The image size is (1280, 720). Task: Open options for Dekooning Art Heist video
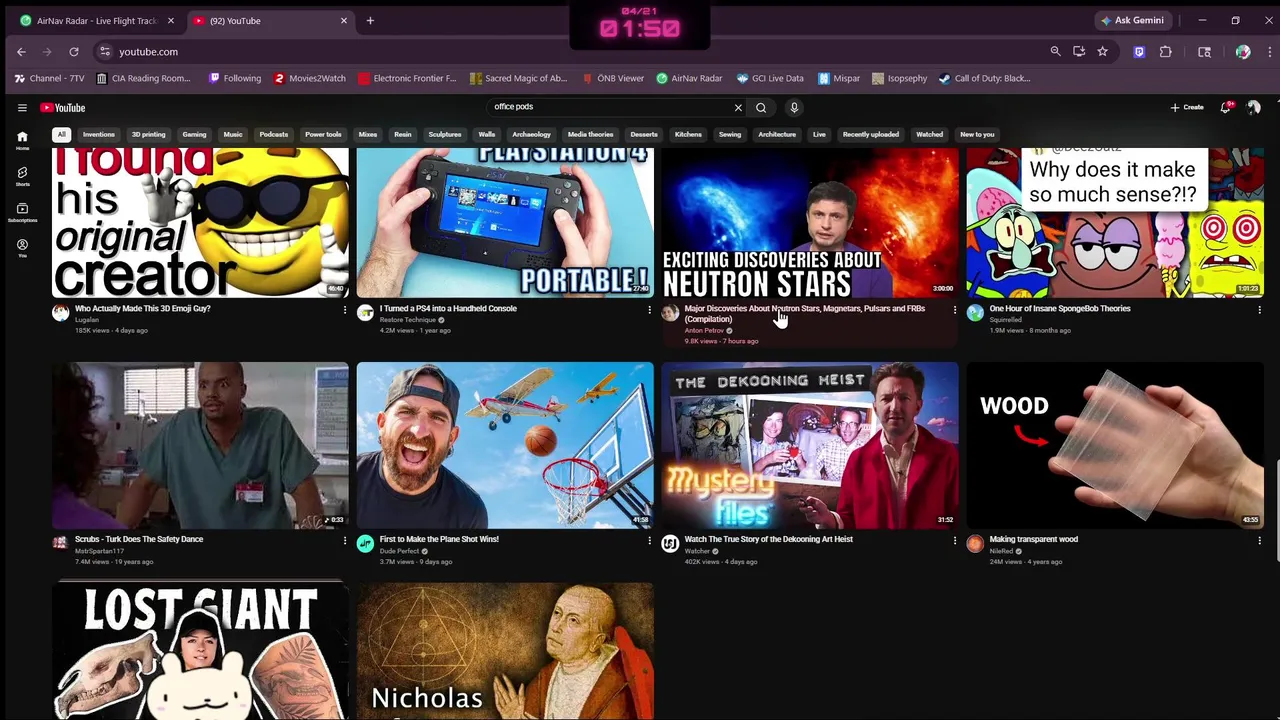(x=954, y=541)
